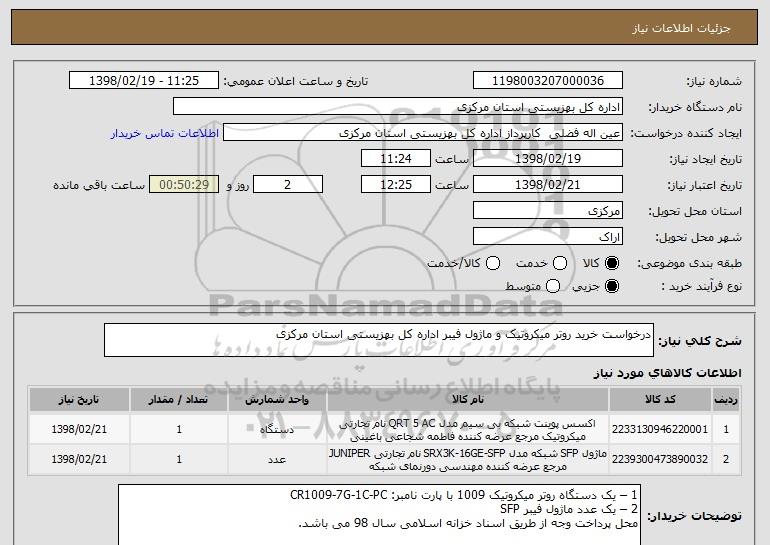The width and height of the screenshot is (770, 545).
Task: Click the QRT 5 AC access point item name
Action: point(468,430)
